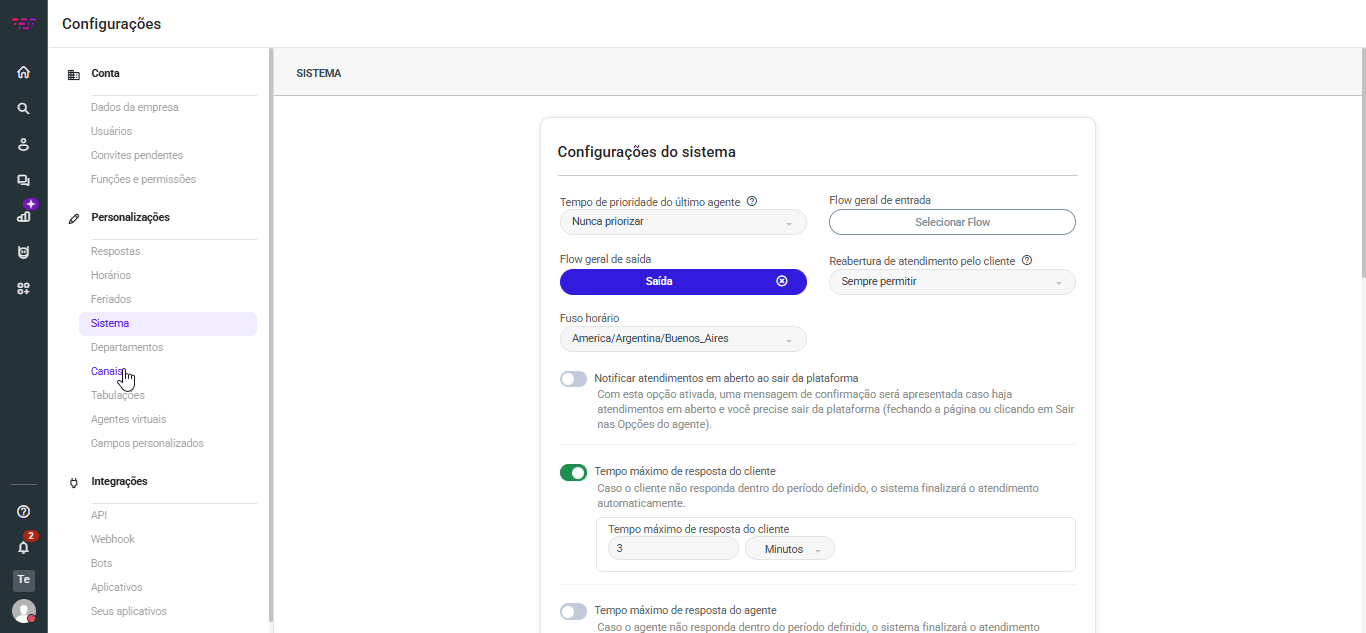This screenshot has width=1366, height=633.
Task: Click the page vertical scrollbar
Action: coord(1362,165)
